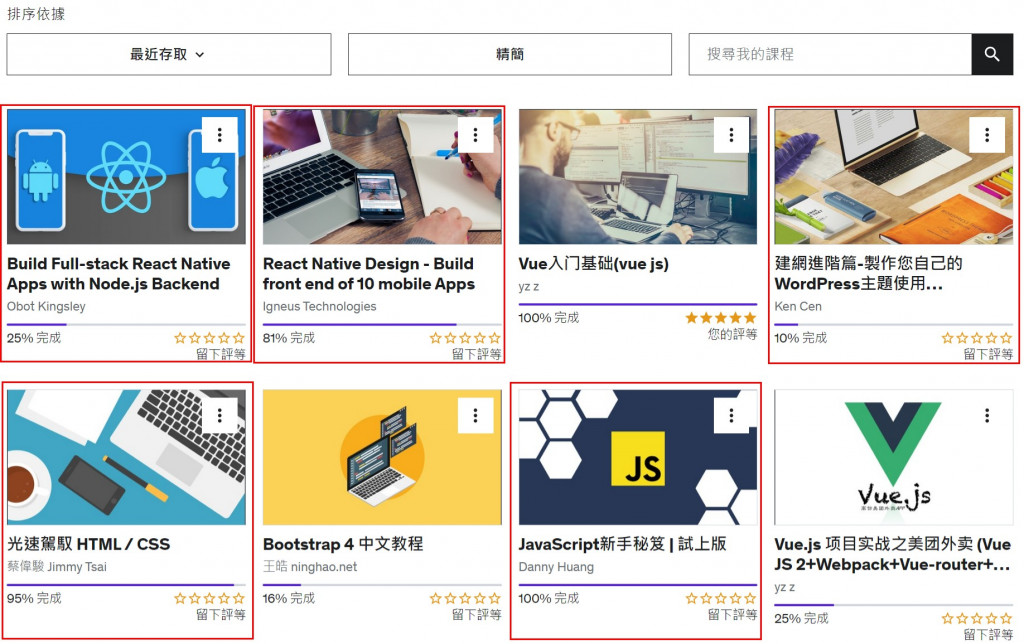Click 留下評等 under Bootstrap 4 中文教程
1024x644 pixels.
477,614
